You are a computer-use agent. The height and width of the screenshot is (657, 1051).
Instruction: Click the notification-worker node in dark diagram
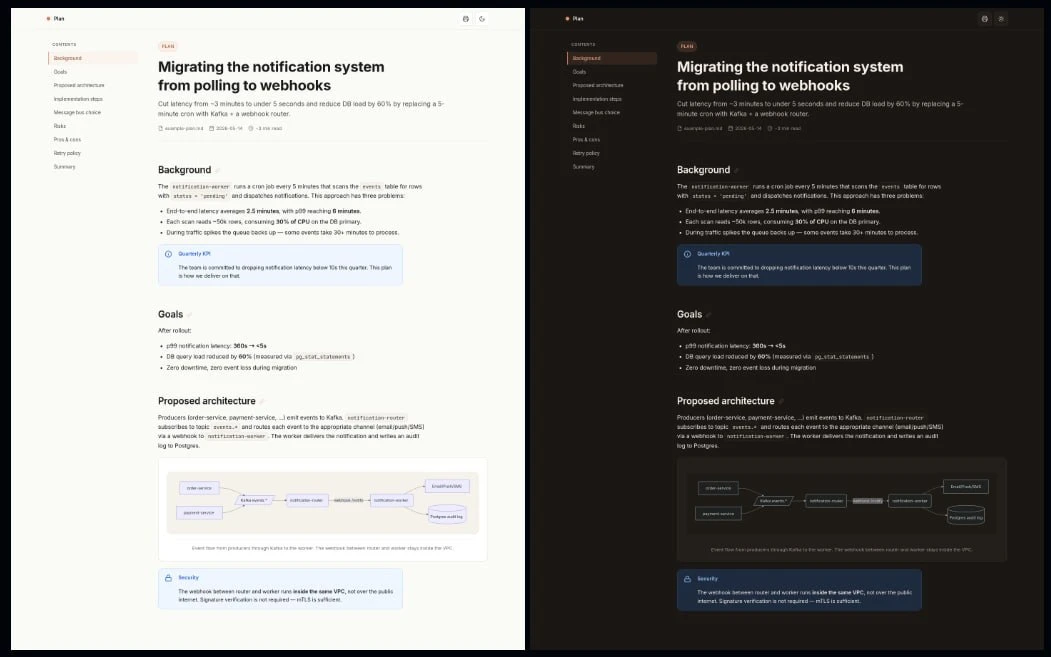point(910,501)
